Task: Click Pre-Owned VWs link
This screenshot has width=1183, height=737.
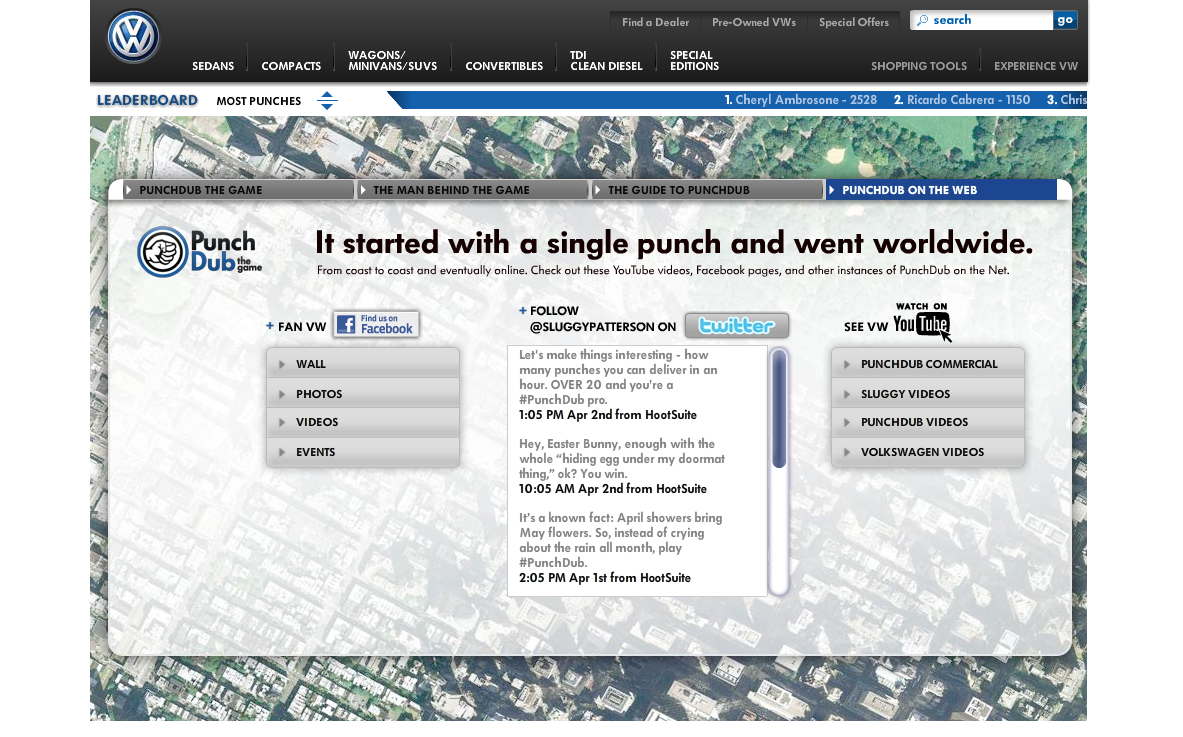Action: (x=754, y=22)
